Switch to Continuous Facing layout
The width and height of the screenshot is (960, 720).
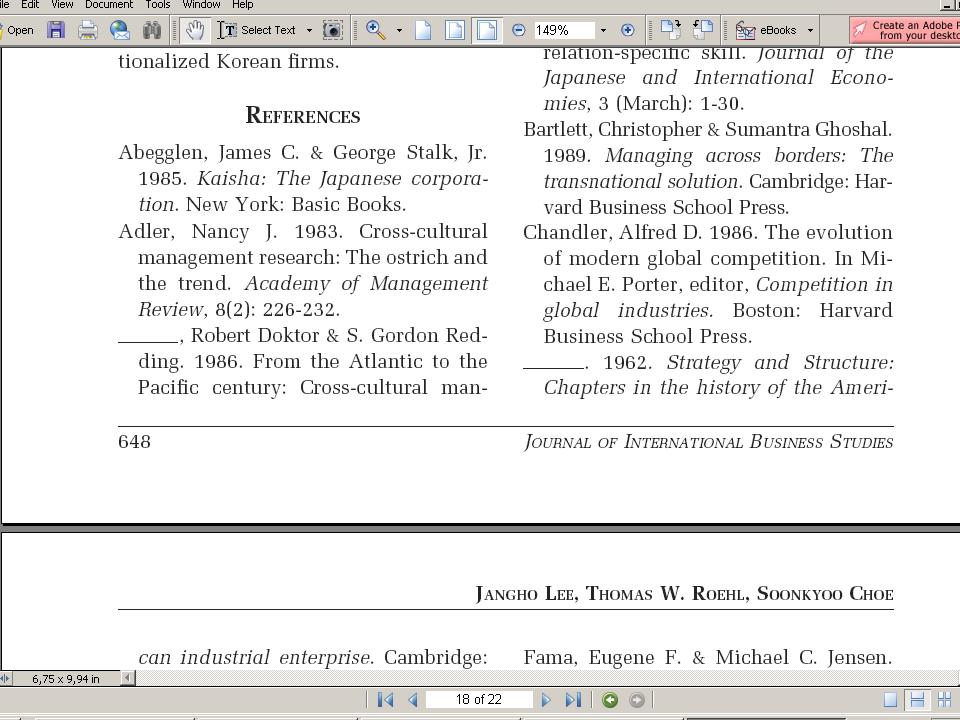[x=945, y=700]
